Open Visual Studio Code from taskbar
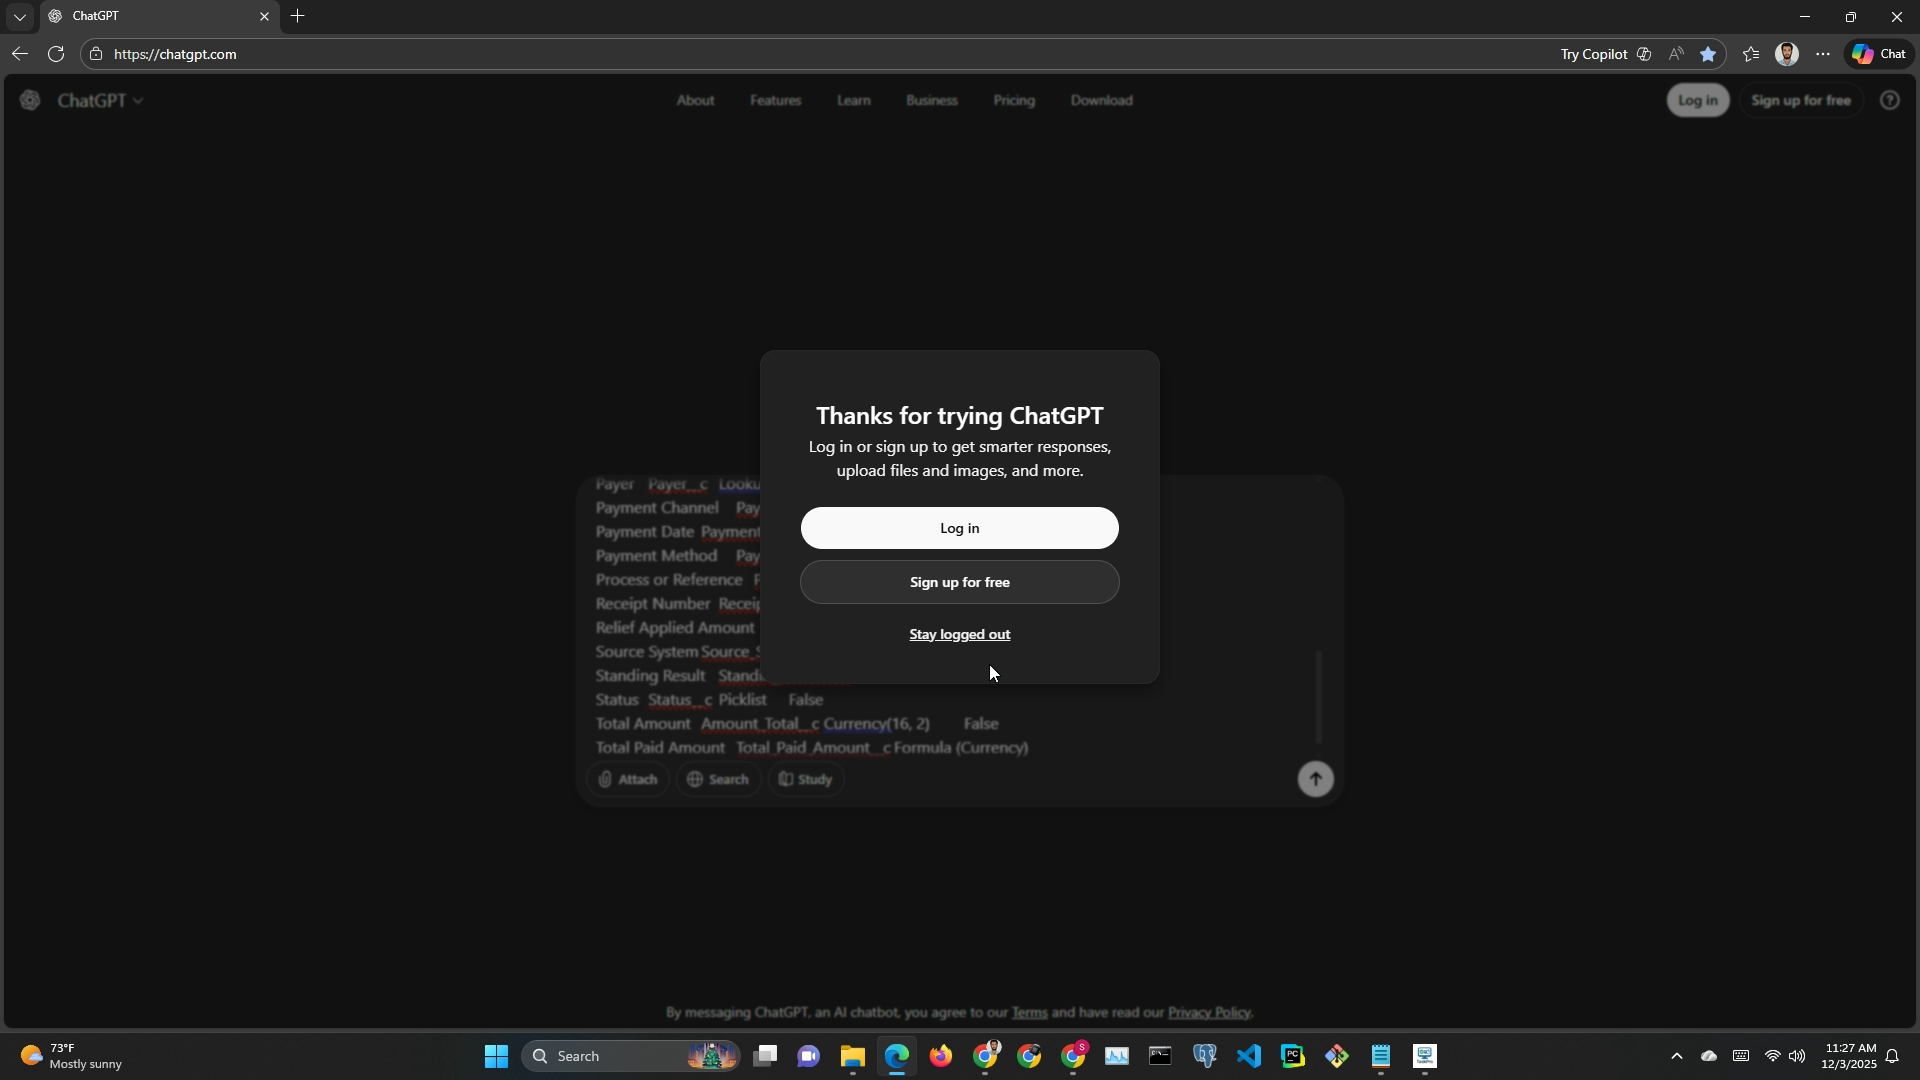The height and width of the screenshot is (1080, 1920). [x=1248, y=1056]
